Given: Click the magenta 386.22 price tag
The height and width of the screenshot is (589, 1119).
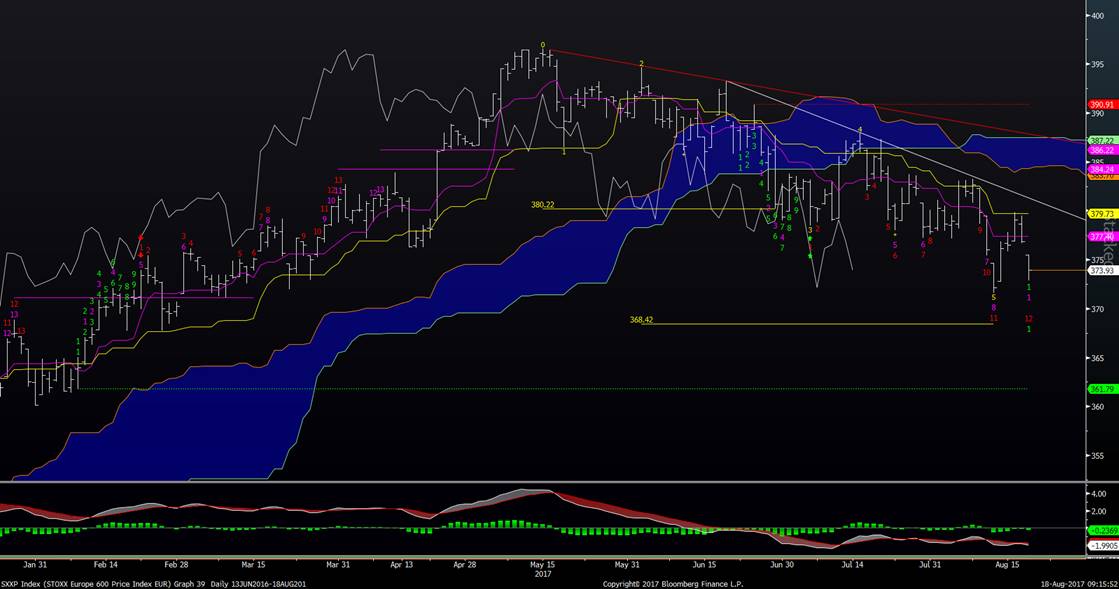Looking at the screenshot, I should click(1101, 149).
